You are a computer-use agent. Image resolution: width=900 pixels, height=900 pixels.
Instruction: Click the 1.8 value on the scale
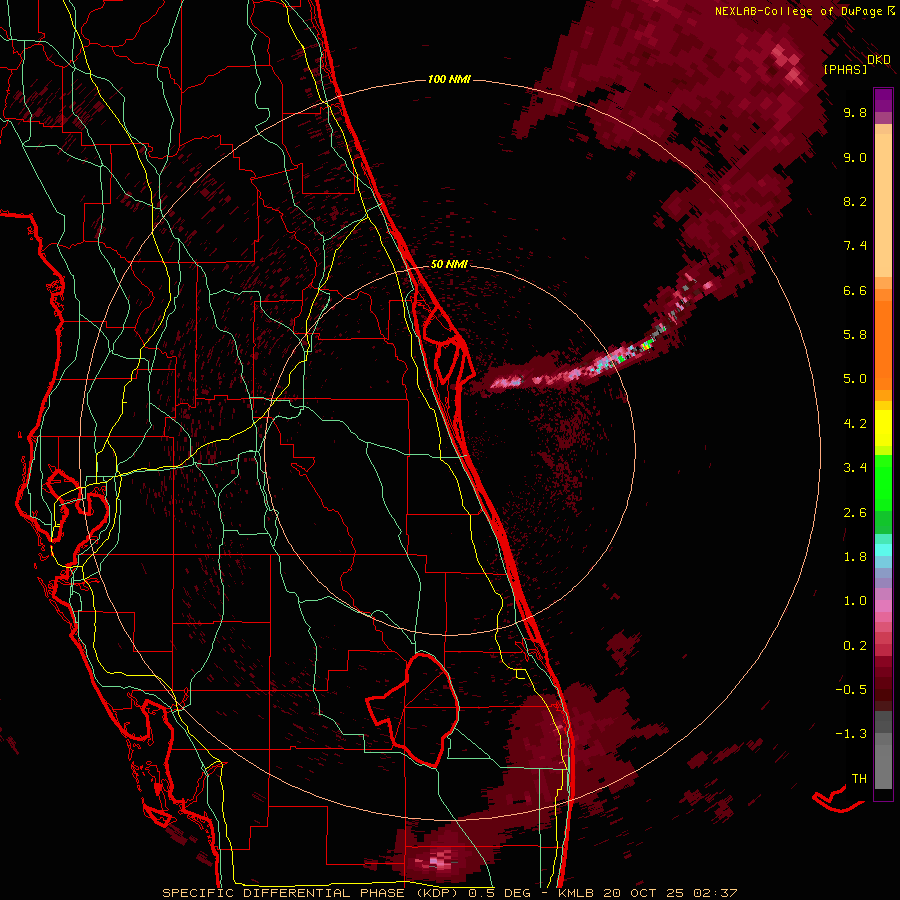(x=855, y=557)
